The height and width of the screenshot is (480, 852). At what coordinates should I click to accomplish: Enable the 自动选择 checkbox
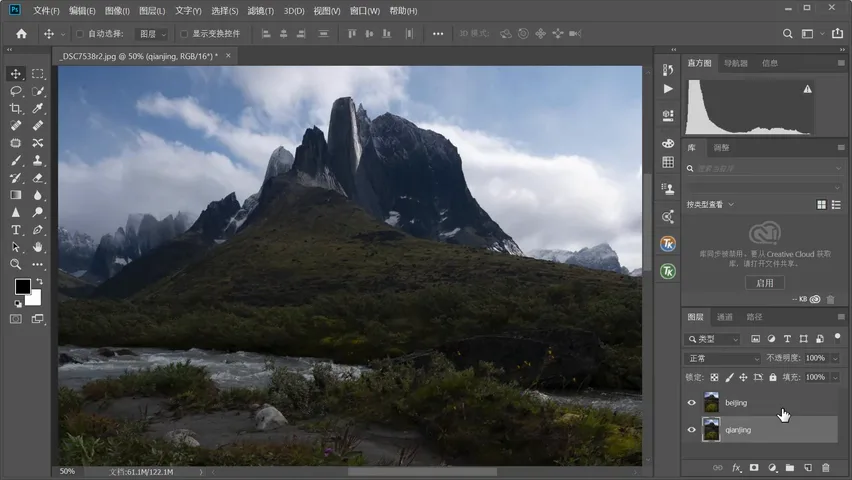pos(80,34)
